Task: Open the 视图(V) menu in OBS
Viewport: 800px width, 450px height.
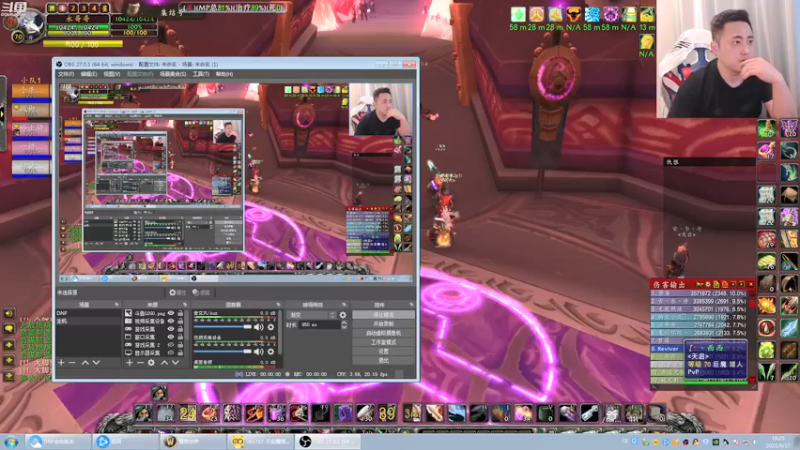Action: pos(112,74)
